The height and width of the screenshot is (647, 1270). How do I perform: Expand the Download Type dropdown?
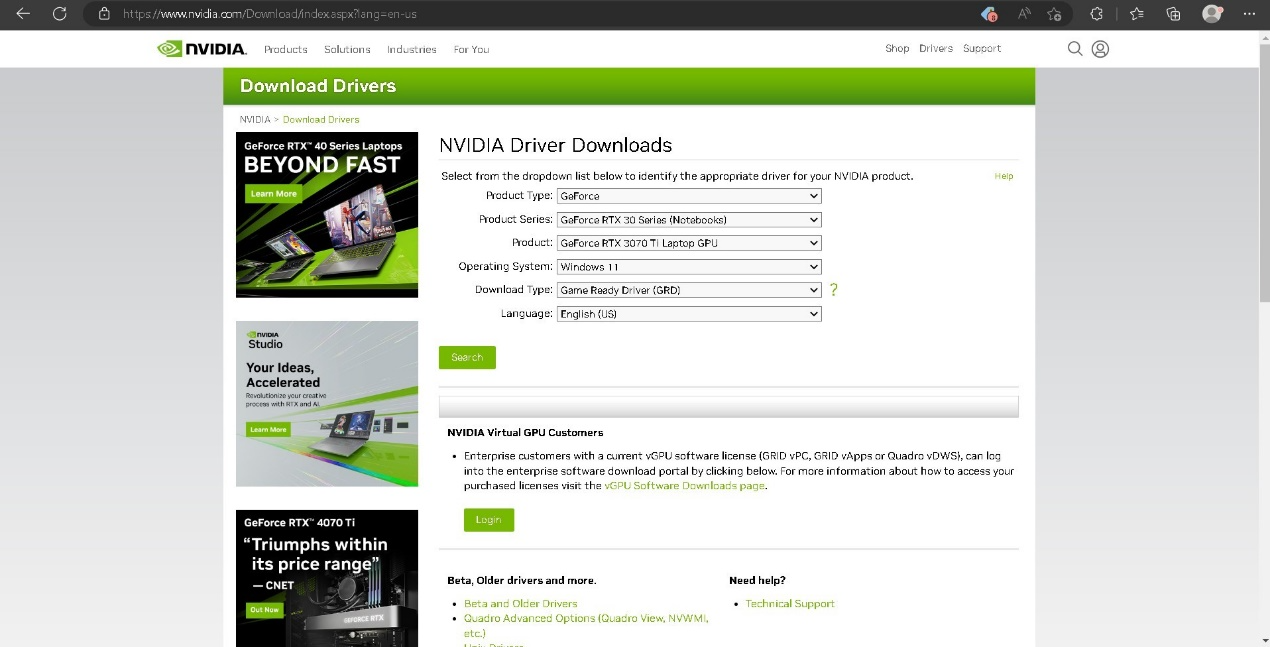pos(689,290)
